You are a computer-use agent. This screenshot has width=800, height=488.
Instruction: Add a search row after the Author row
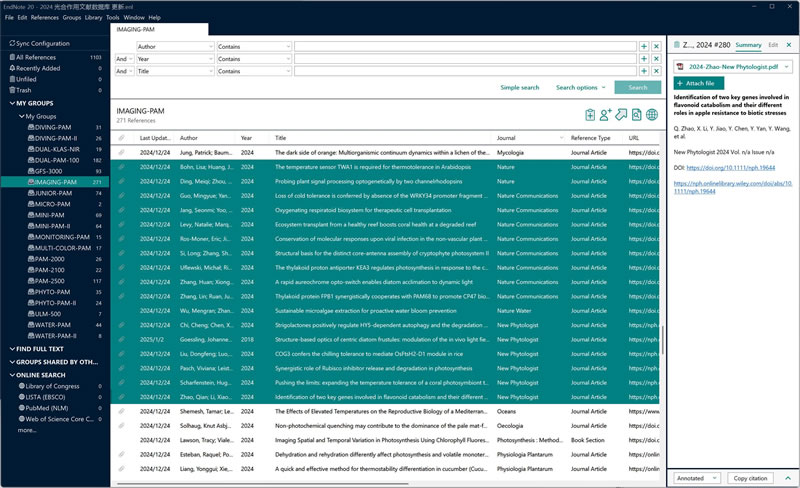tap(643, 46)
